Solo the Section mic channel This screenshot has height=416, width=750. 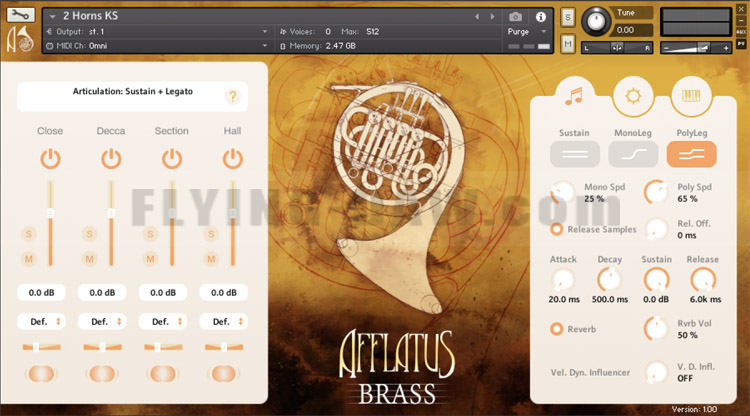[x=150, y=234]
